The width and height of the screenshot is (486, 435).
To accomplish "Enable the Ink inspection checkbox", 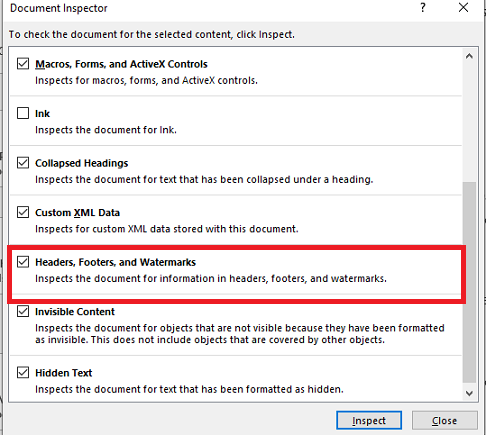I will [x=23, y=113].
